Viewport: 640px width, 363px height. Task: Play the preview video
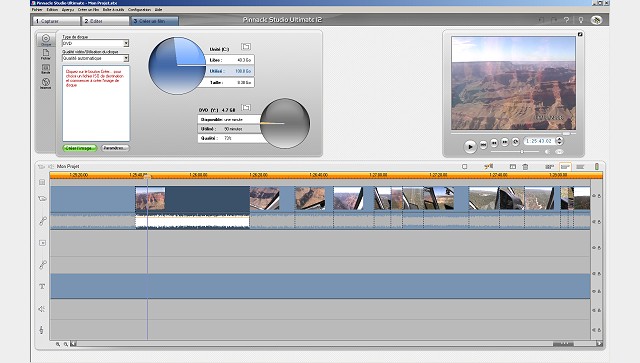470,146
